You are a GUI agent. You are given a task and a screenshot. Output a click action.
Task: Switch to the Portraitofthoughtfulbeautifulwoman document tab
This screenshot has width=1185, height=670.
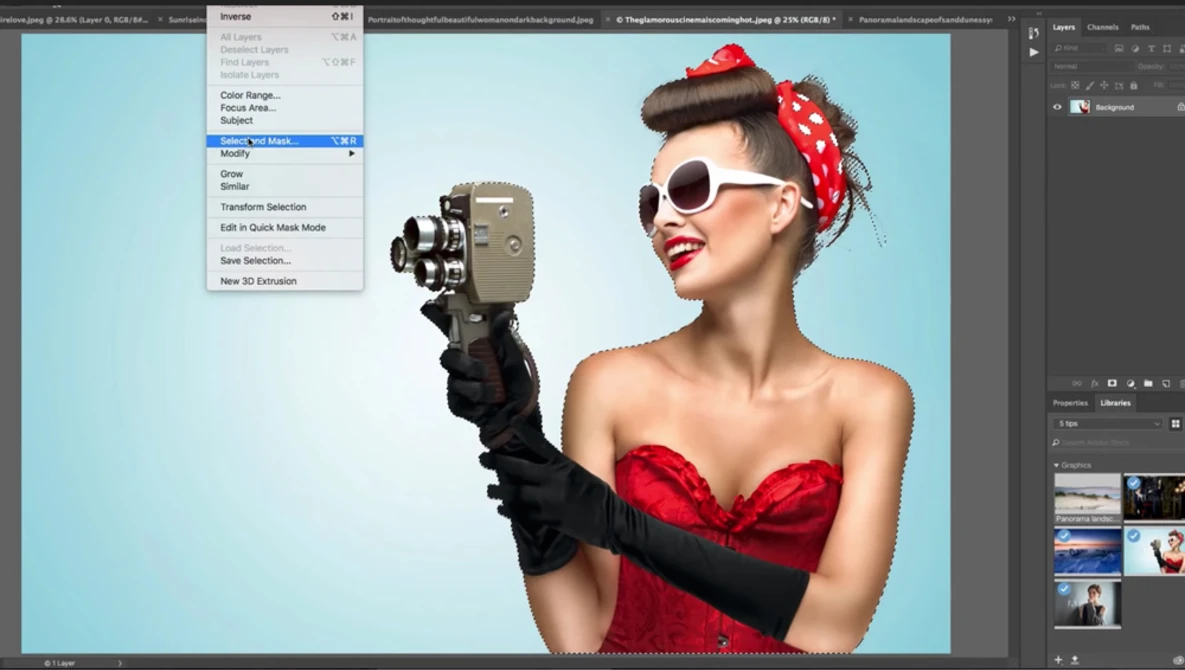481,20
